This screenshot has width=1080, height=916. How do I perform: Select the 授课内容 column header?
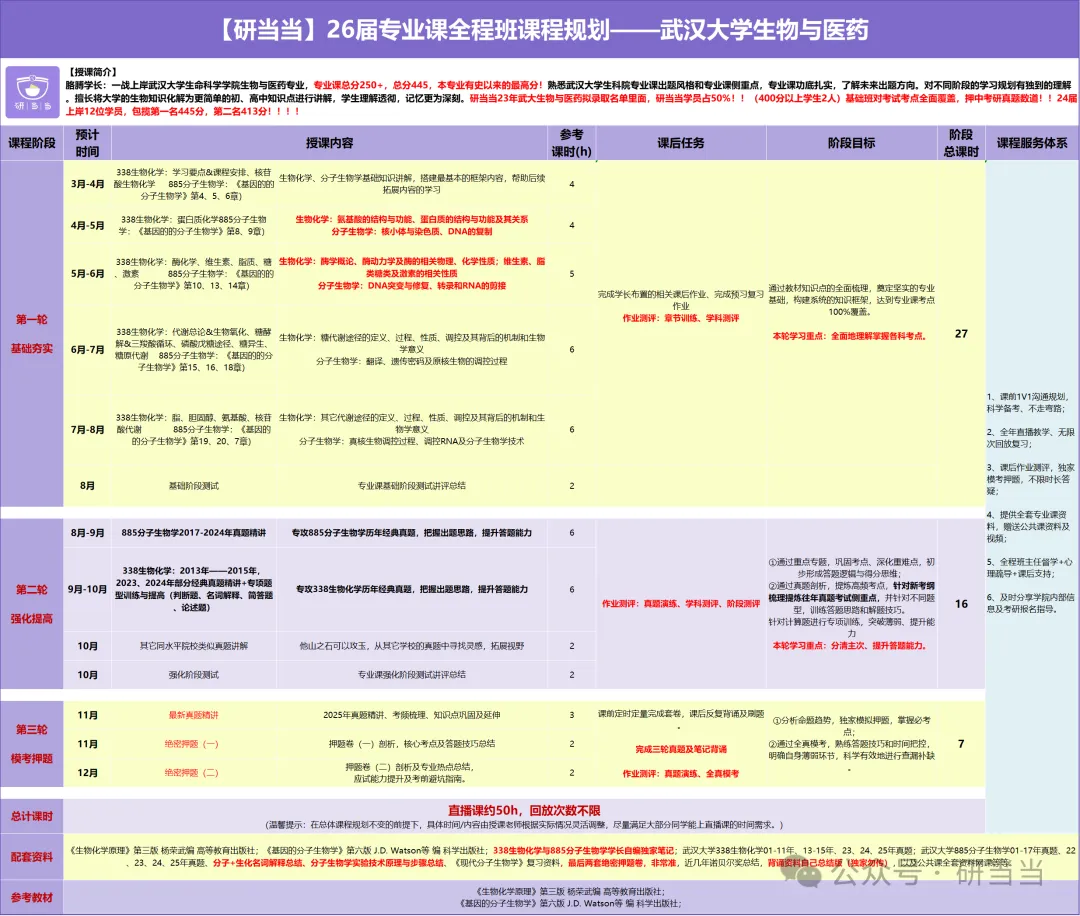(x=329, y=143)
